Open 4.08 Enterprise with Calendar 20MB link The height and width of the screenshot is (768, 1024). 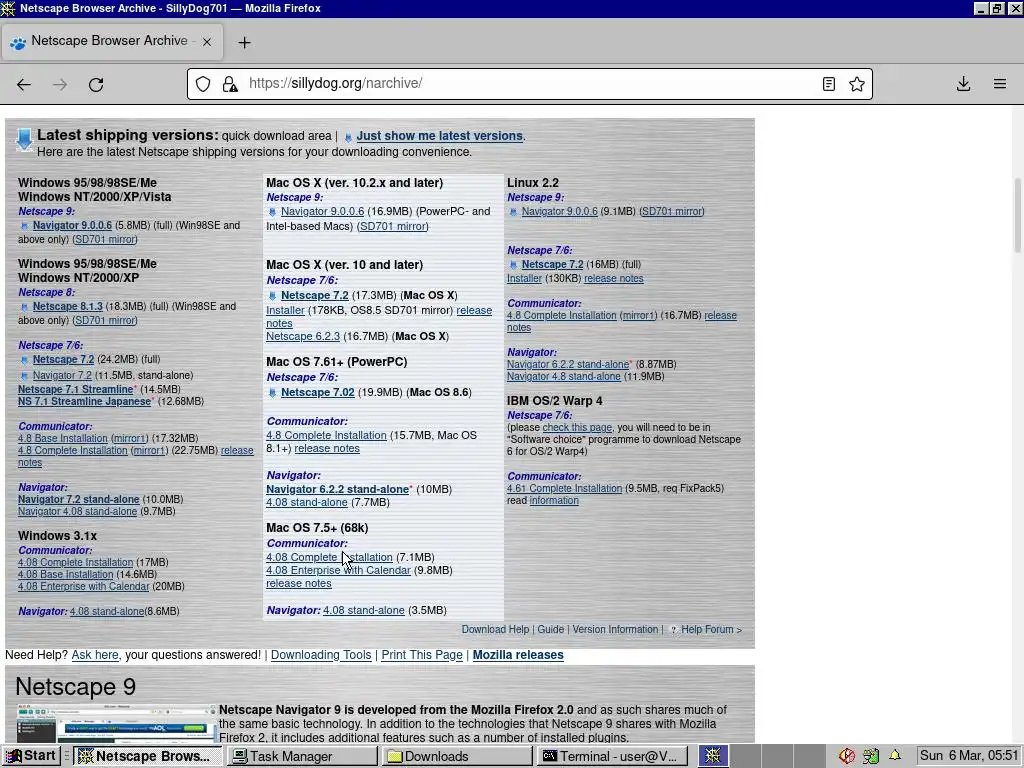coord(84,586)
